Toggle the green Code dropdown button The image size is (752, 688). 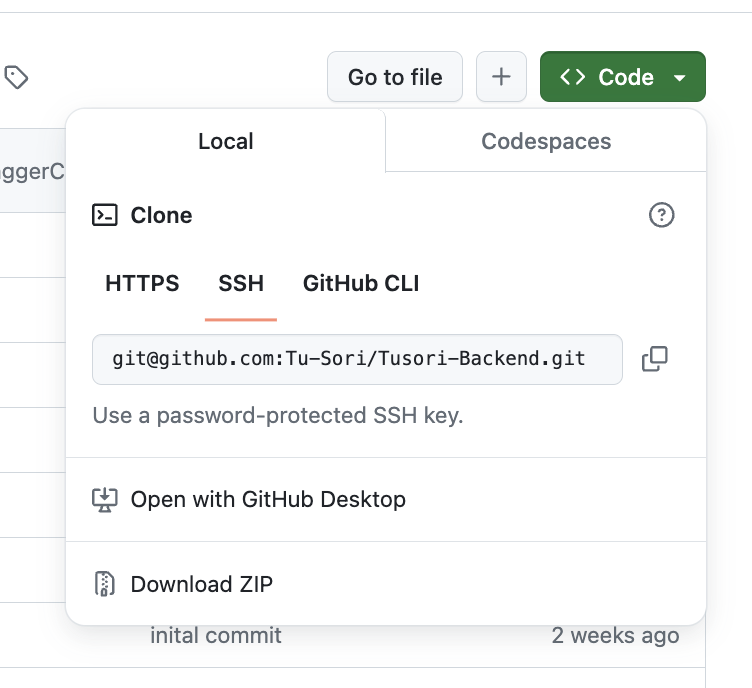(x=623, y=77)
